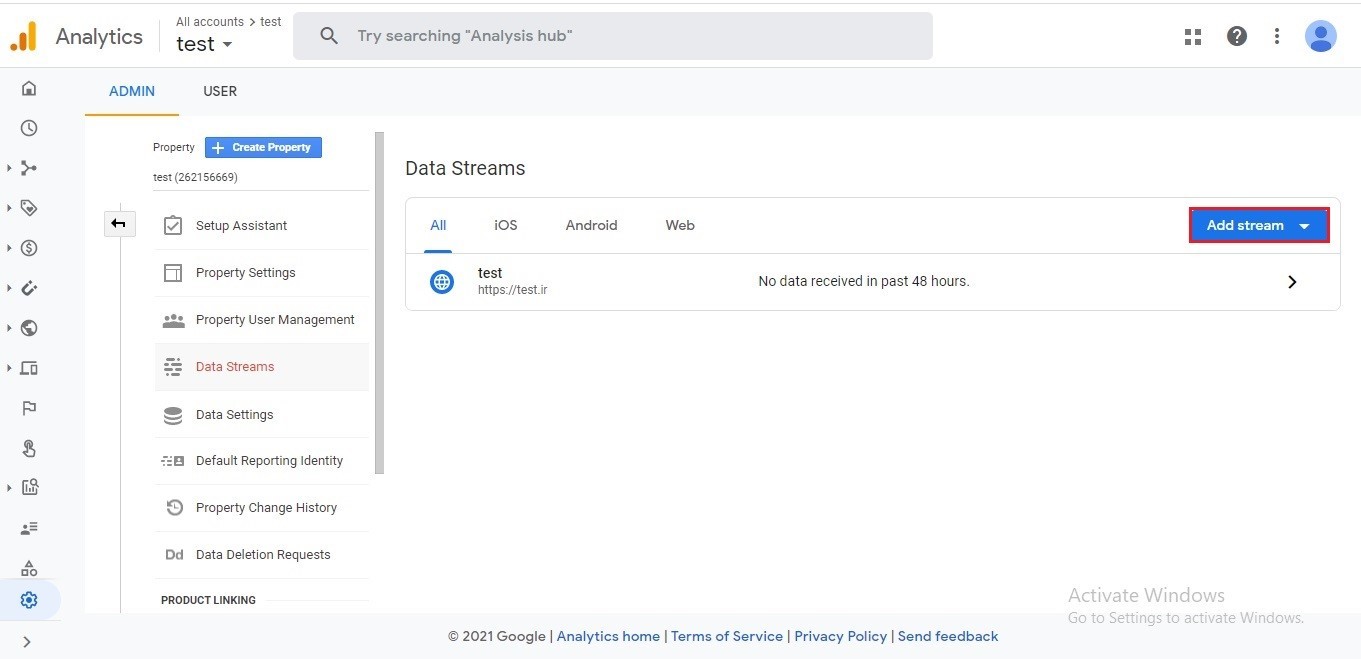Click the Analysis hub search field
The height and width of the screenshot is (659, 1361).
612,36
